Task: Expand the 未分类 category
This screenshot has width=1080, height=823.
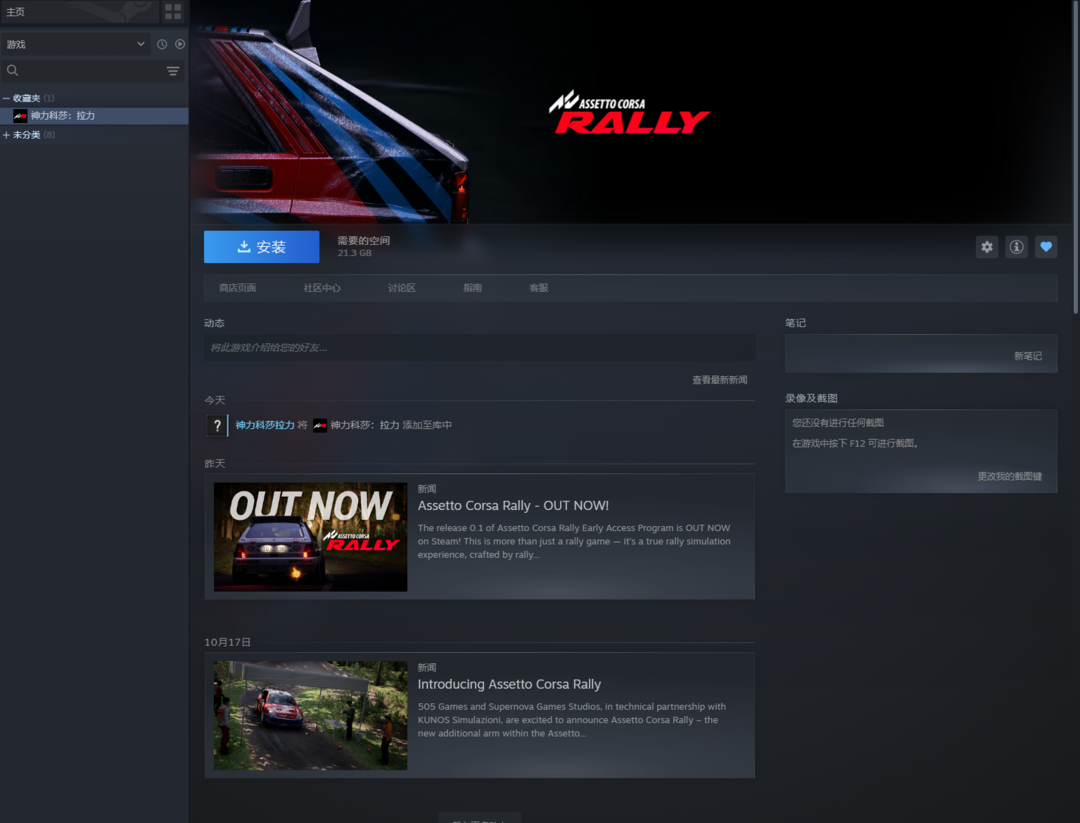Action: [6, 135]
